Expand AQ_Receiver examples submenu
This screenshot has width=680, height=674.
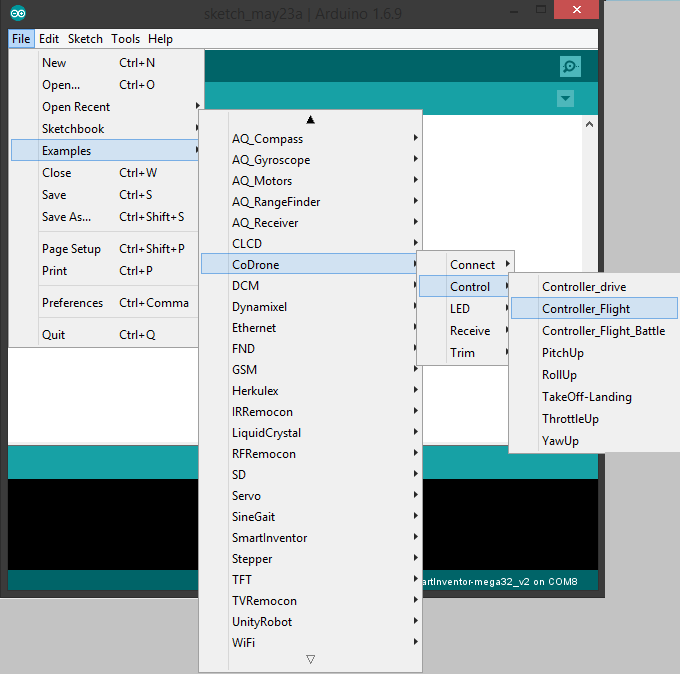pos(310,223)
